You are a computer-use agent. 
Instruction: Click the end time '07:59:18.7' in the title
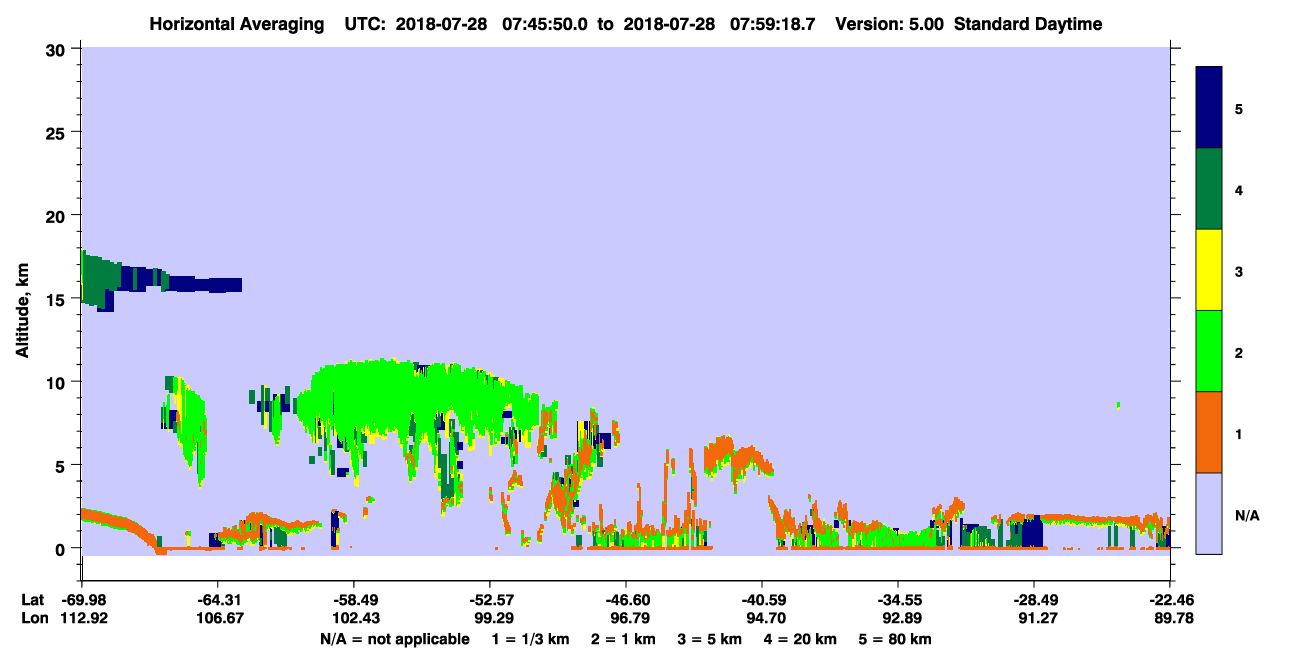click(773, 24)
